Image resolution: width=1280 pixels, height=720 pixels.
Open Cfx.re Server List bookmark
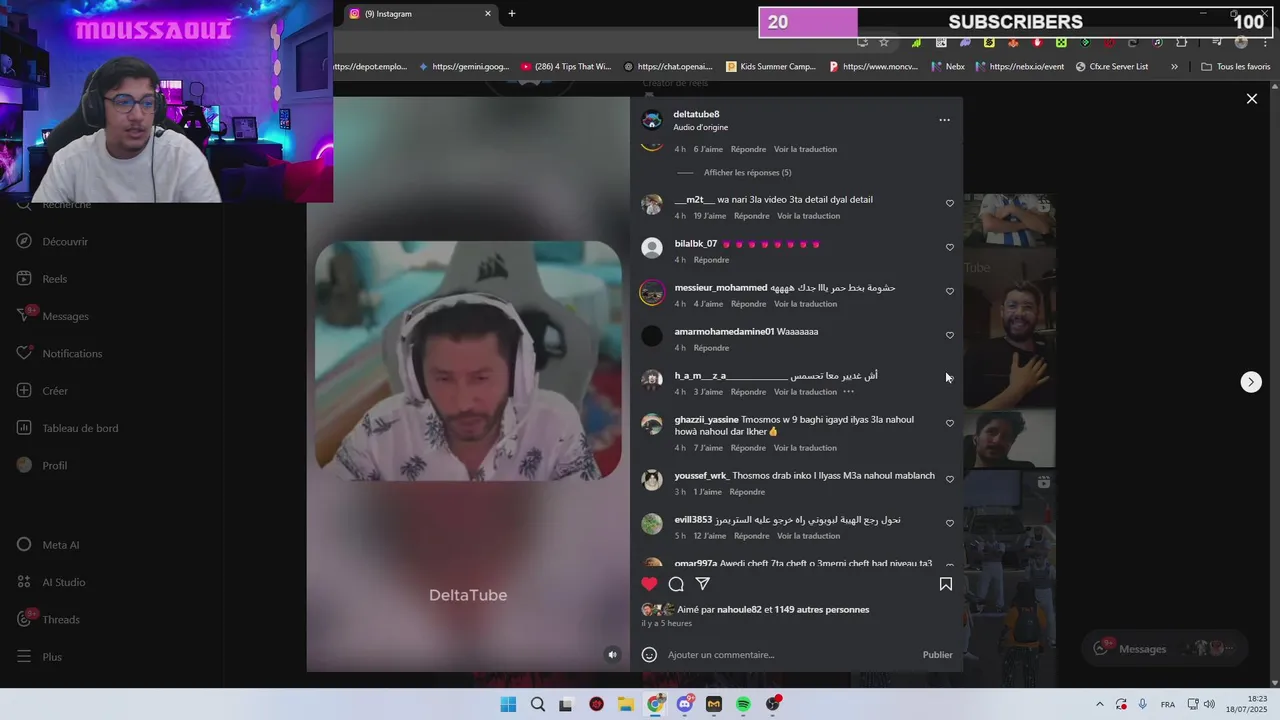tap(1112, 67)
